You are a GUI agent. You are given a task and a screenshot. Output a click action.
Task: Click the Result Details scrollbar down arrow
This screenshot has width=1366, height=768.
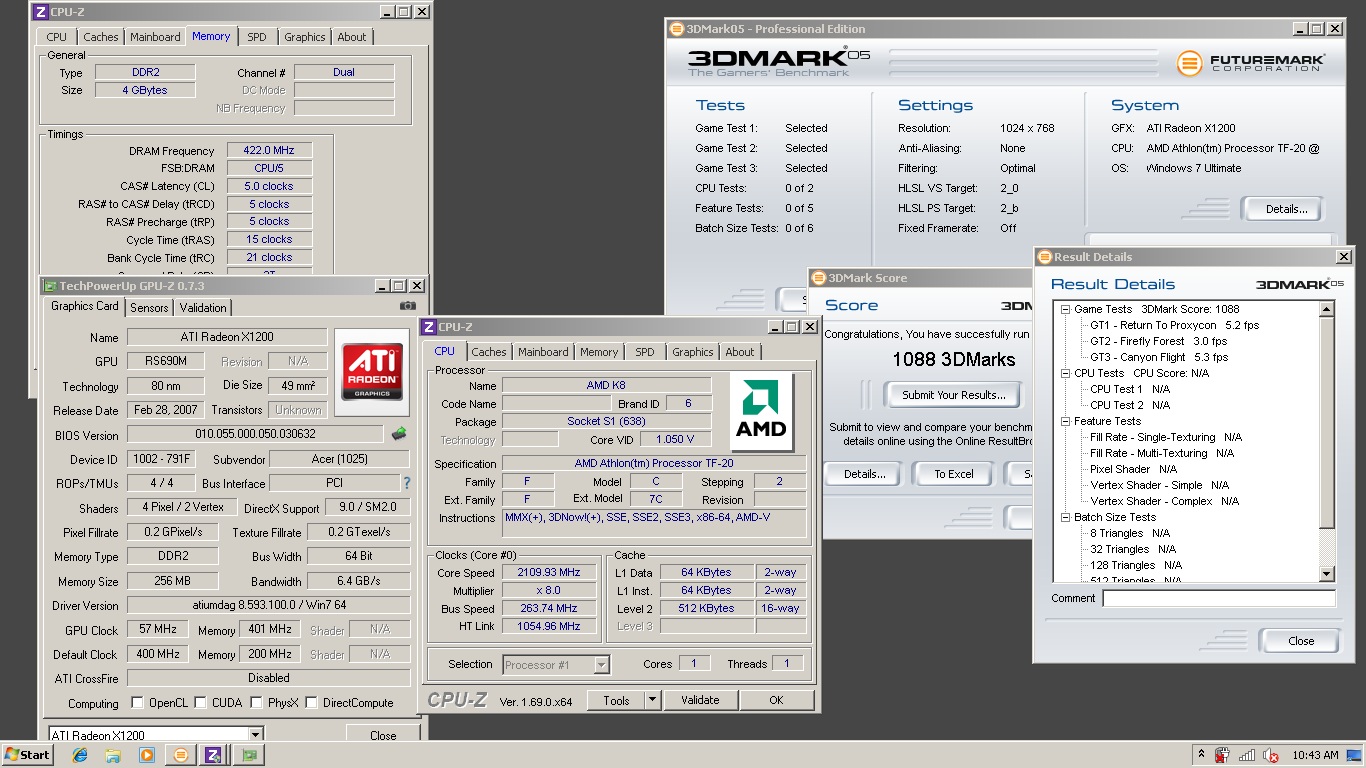(1327, 574)
